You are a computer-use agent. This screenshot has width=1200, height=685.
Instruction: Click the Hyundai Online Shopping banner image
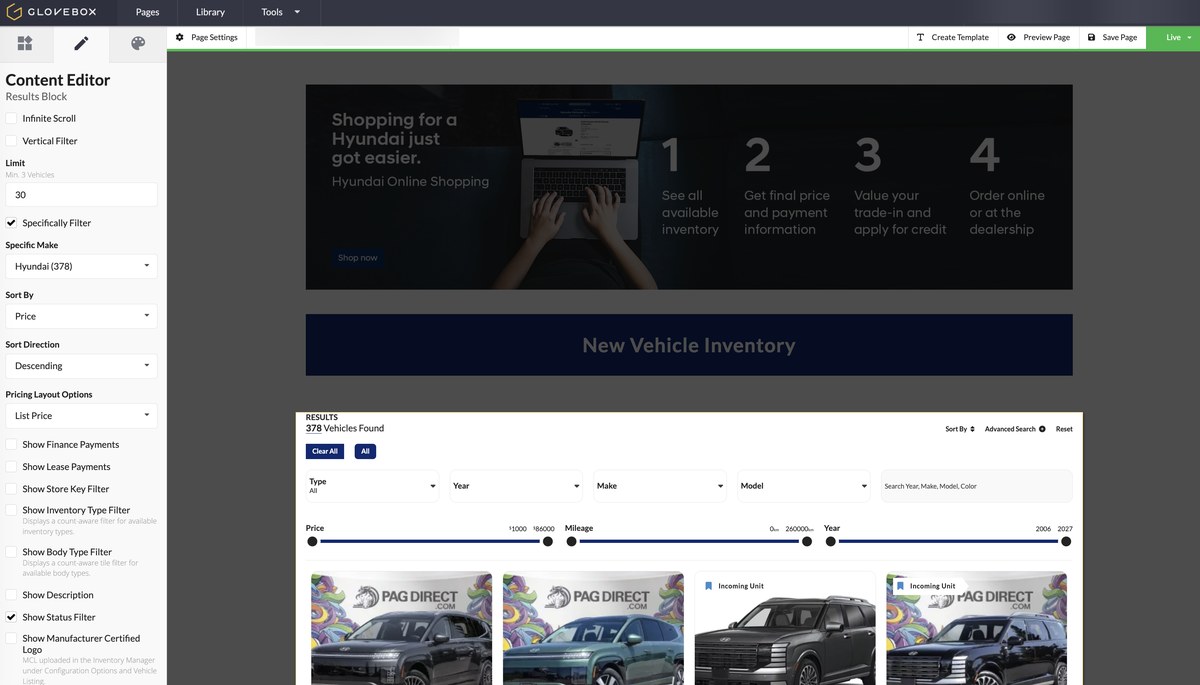coord(689,187)
